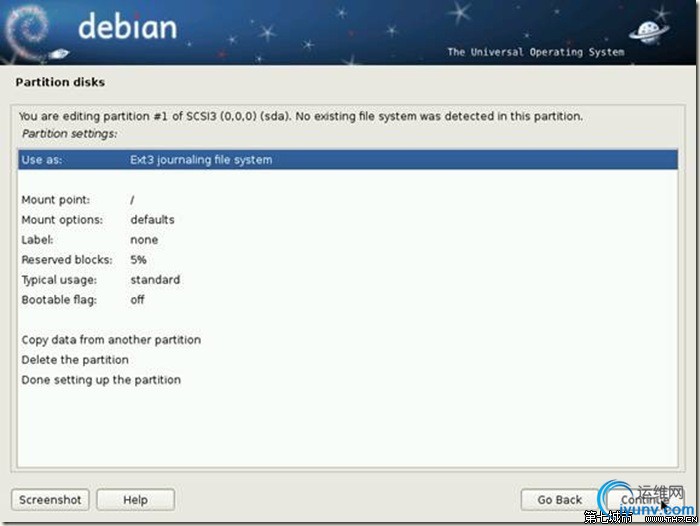
Task: Toggle the 'Bootable flag: off' setting
Action: tap(348, 300)
